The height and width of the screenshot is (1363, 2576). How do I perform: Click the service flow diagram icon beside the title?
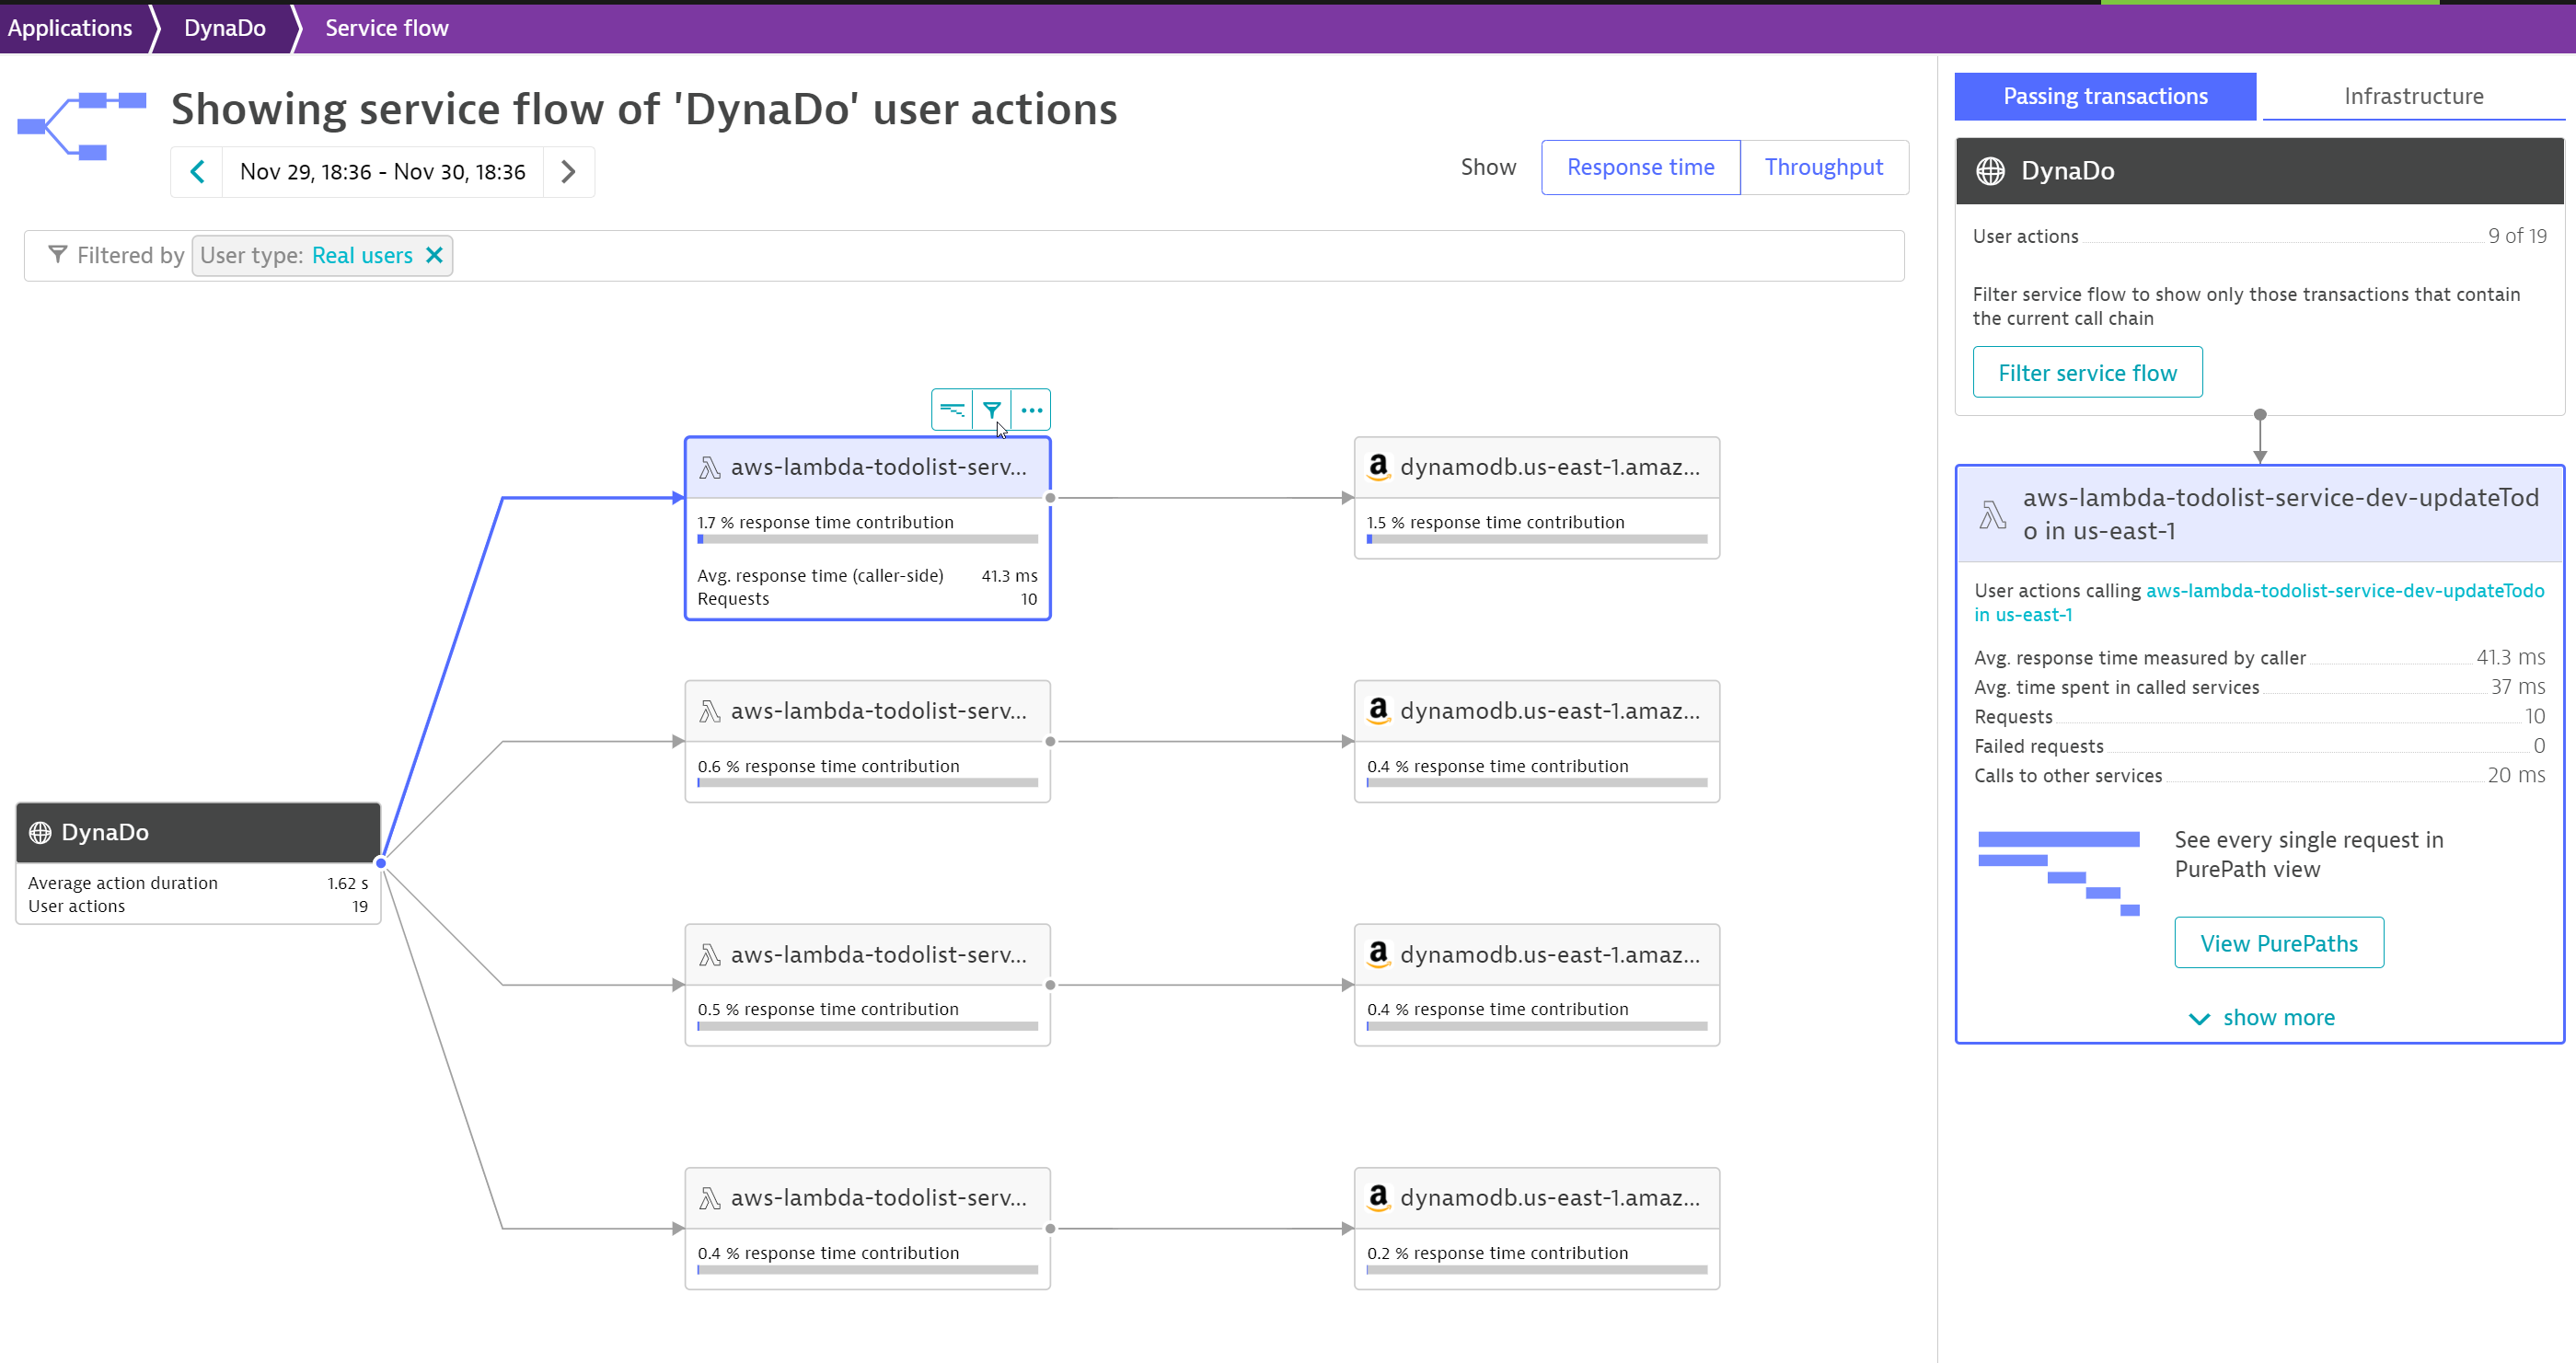coord(82,125)
